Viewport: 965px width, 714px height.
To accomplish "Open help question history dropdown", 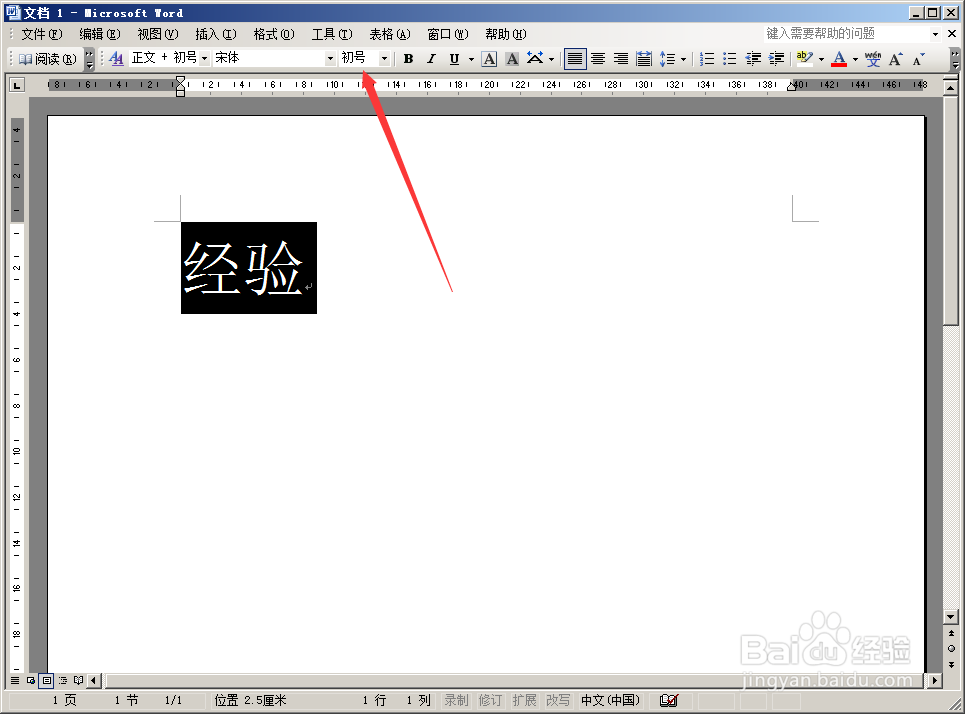I will [935, 34].
